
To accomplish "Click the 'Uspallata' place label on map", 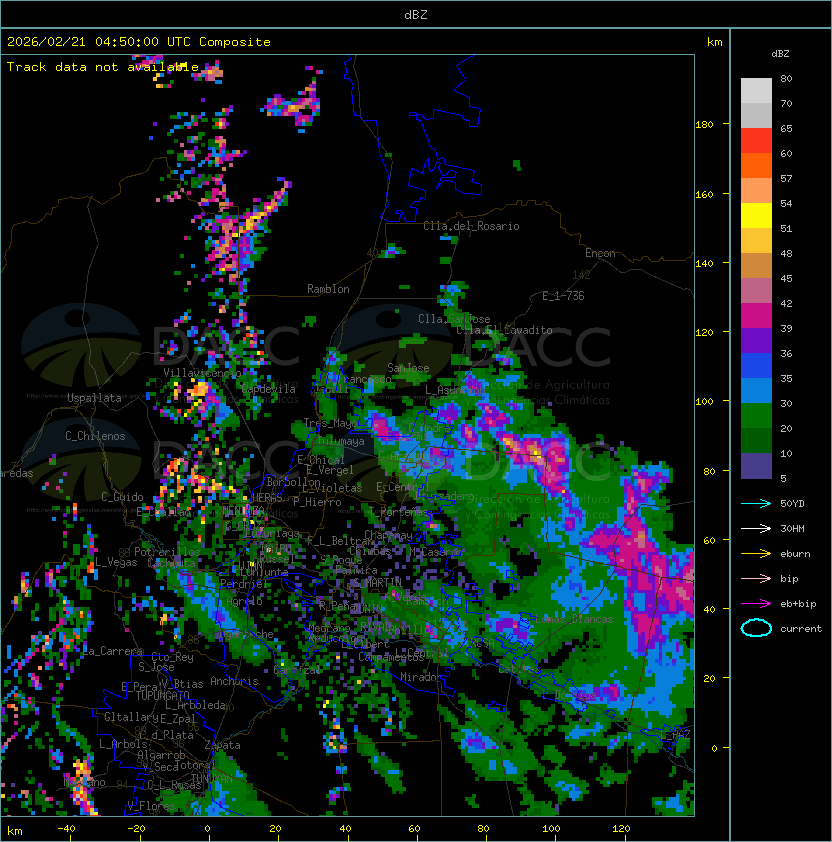I will (x=95, y=398).
